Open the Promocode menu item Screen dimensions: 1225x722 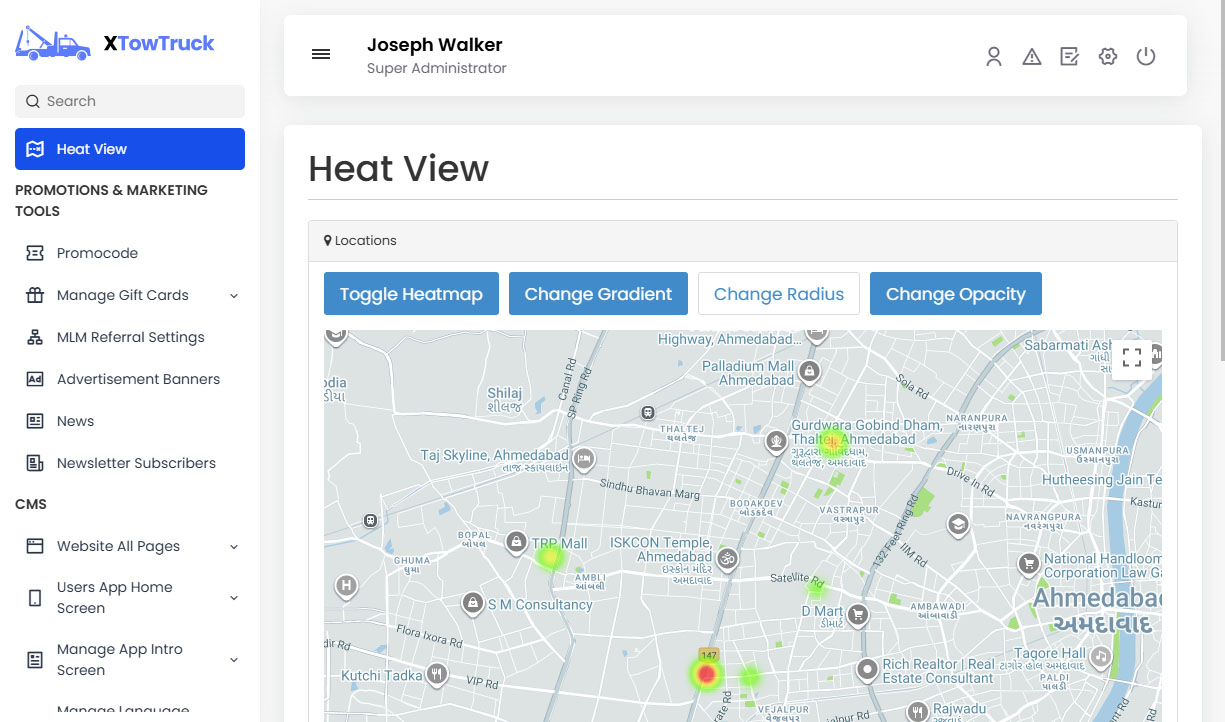tap(97, 253)
